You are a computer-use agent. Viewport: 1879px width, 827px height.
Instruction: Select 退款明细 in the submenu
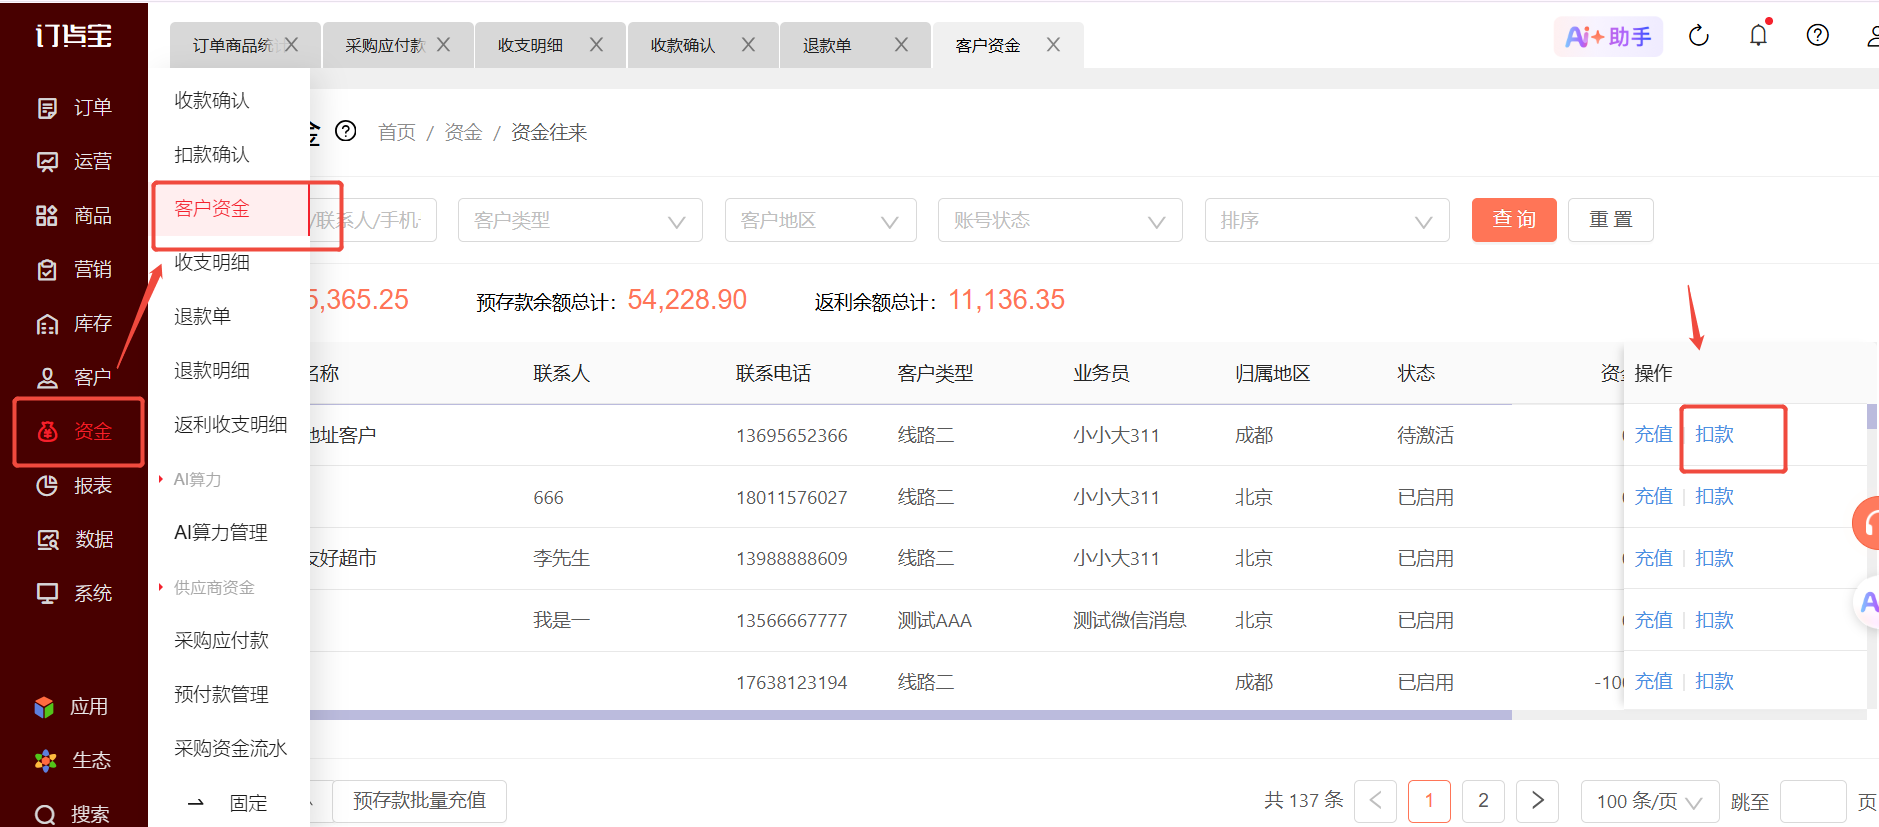(212, 371)
